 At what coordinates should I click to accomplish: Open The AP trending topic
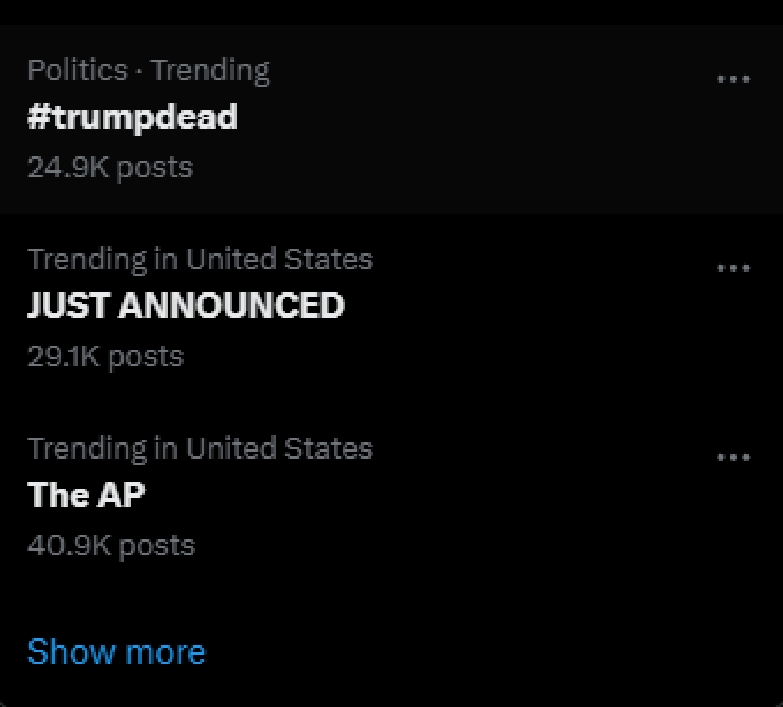[x=86, y=494]
